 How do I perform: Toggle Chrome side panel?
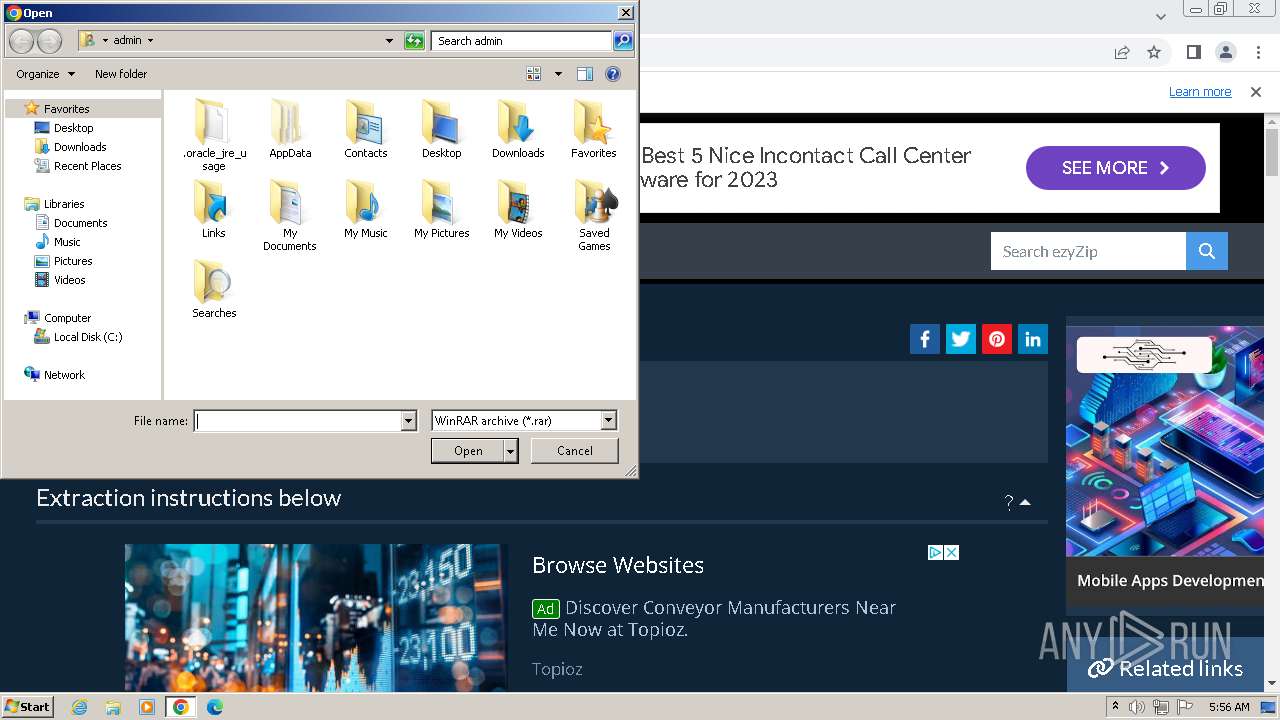coord(1193,52)
